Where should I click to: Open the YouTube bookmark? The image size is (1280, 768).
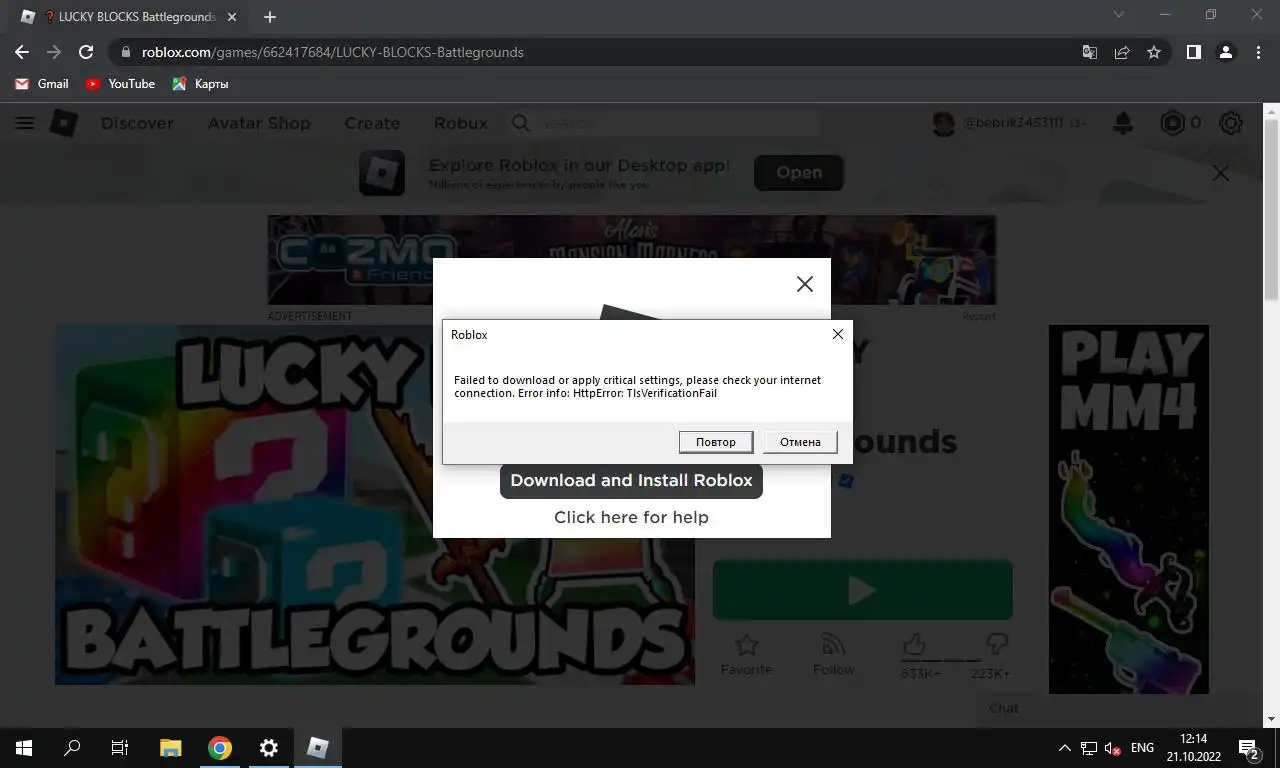tap(120, 84)
